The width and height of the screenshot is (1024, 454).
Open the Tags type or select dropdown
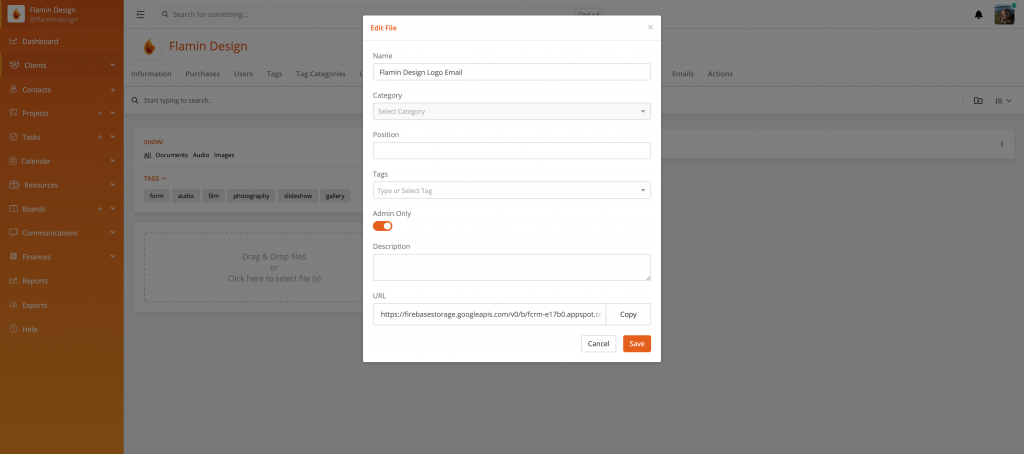pos(511,190)
